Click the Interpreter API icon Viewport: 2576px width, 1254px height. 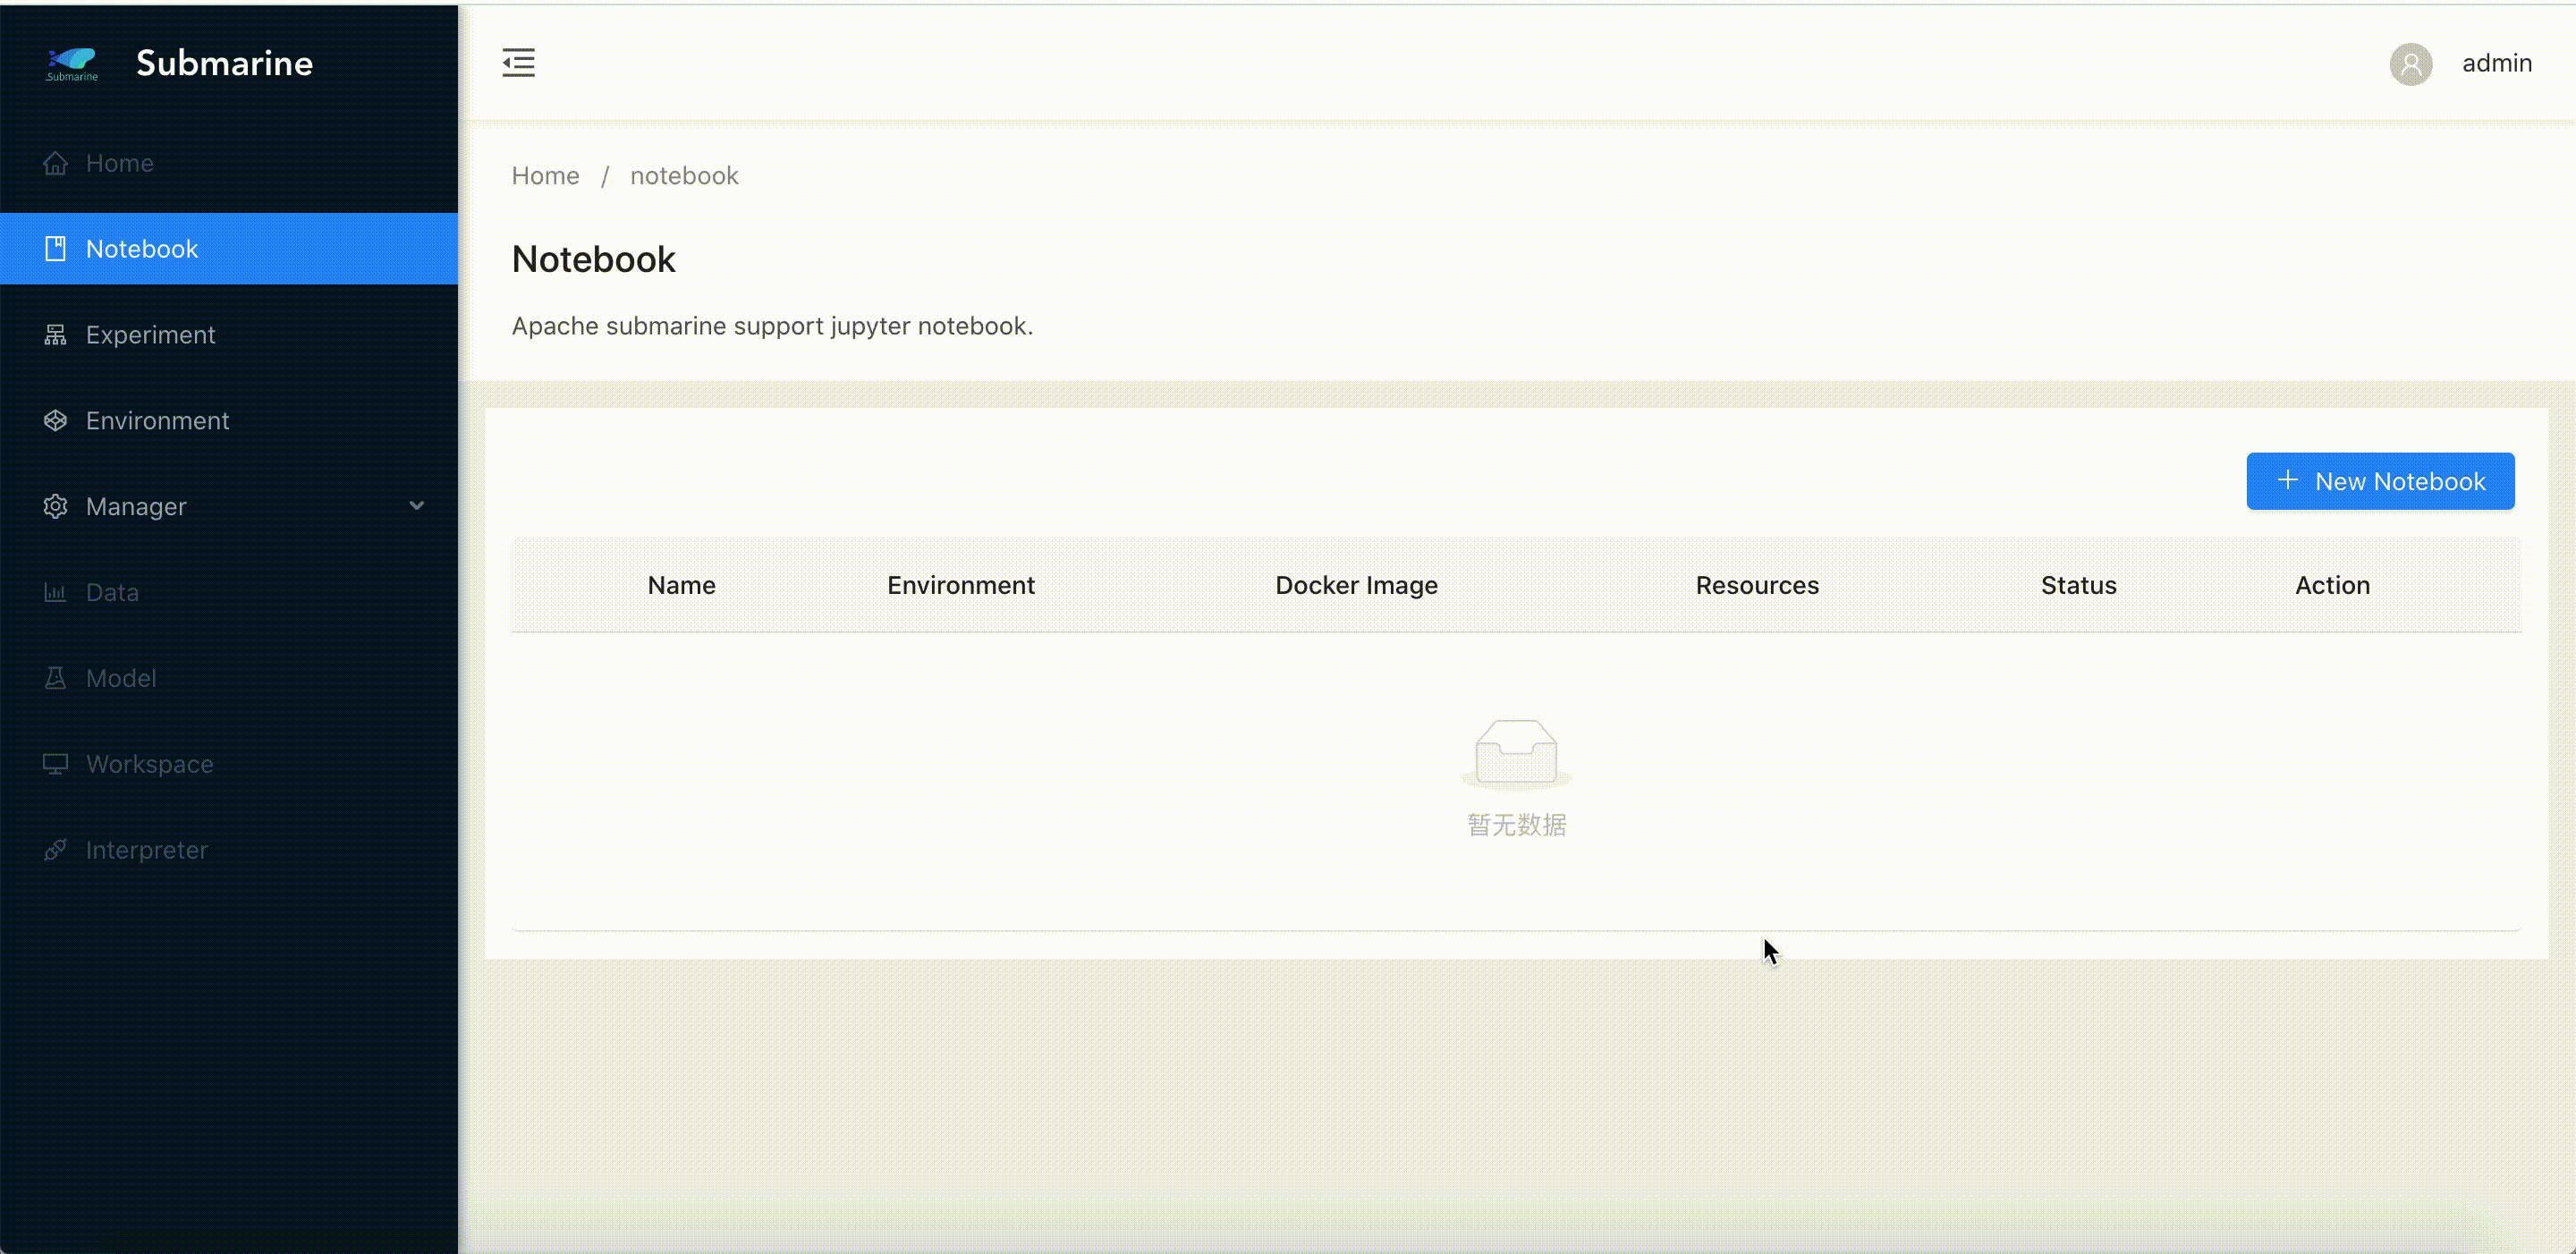[x=55, y=851]
